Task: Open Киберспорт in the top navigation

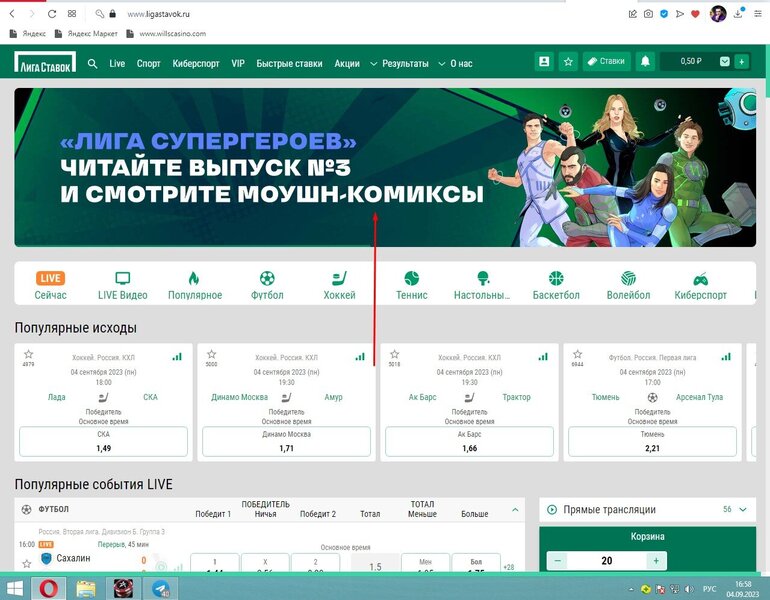Action: pos(195,63)
